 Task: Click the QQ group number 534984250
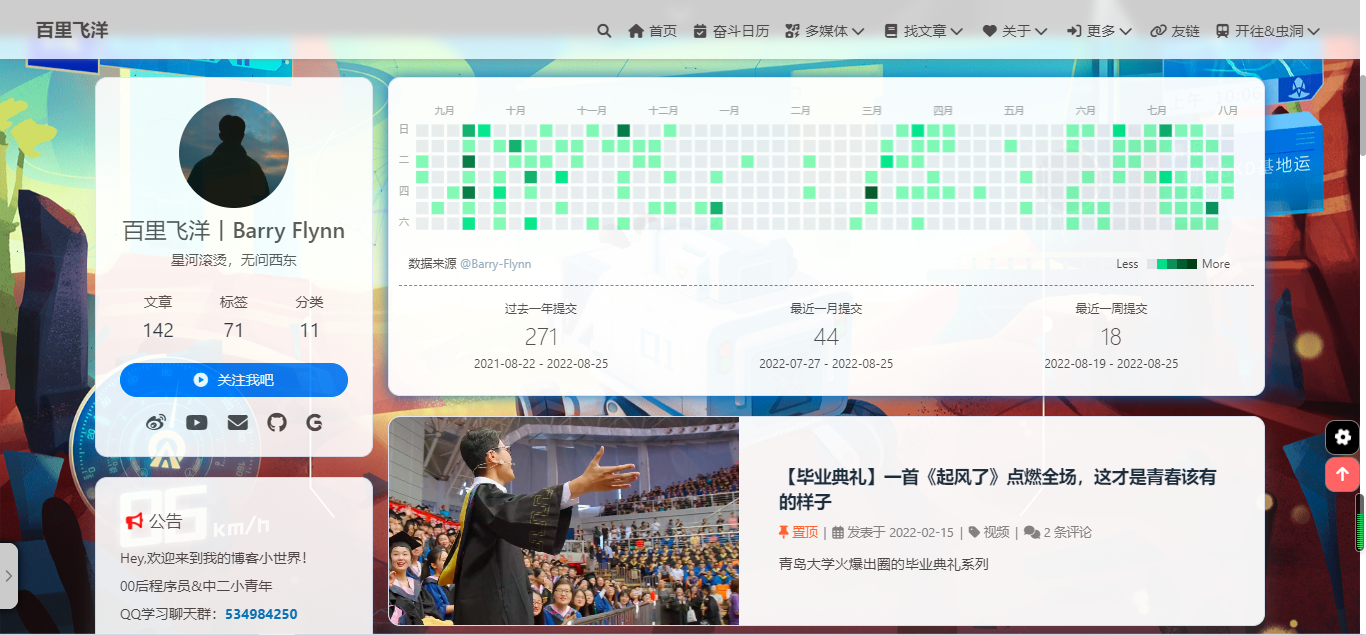(x=261, y=614)
